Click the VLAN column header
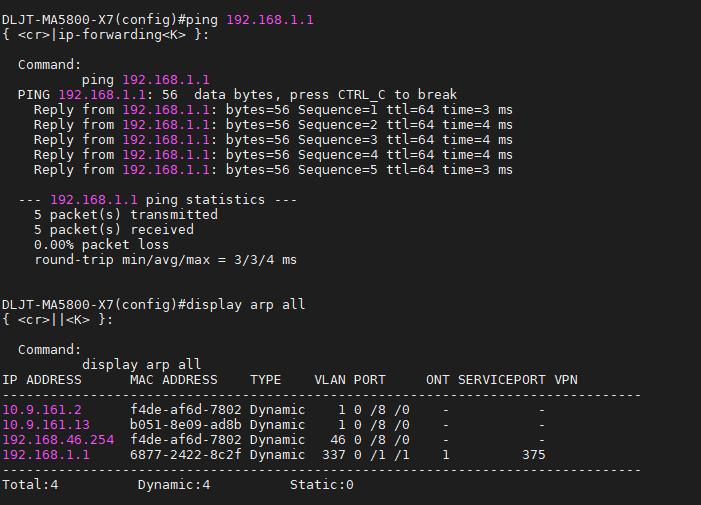Image resolution: width=701 pixels, height=505 pixels. [x=330, y=380]
